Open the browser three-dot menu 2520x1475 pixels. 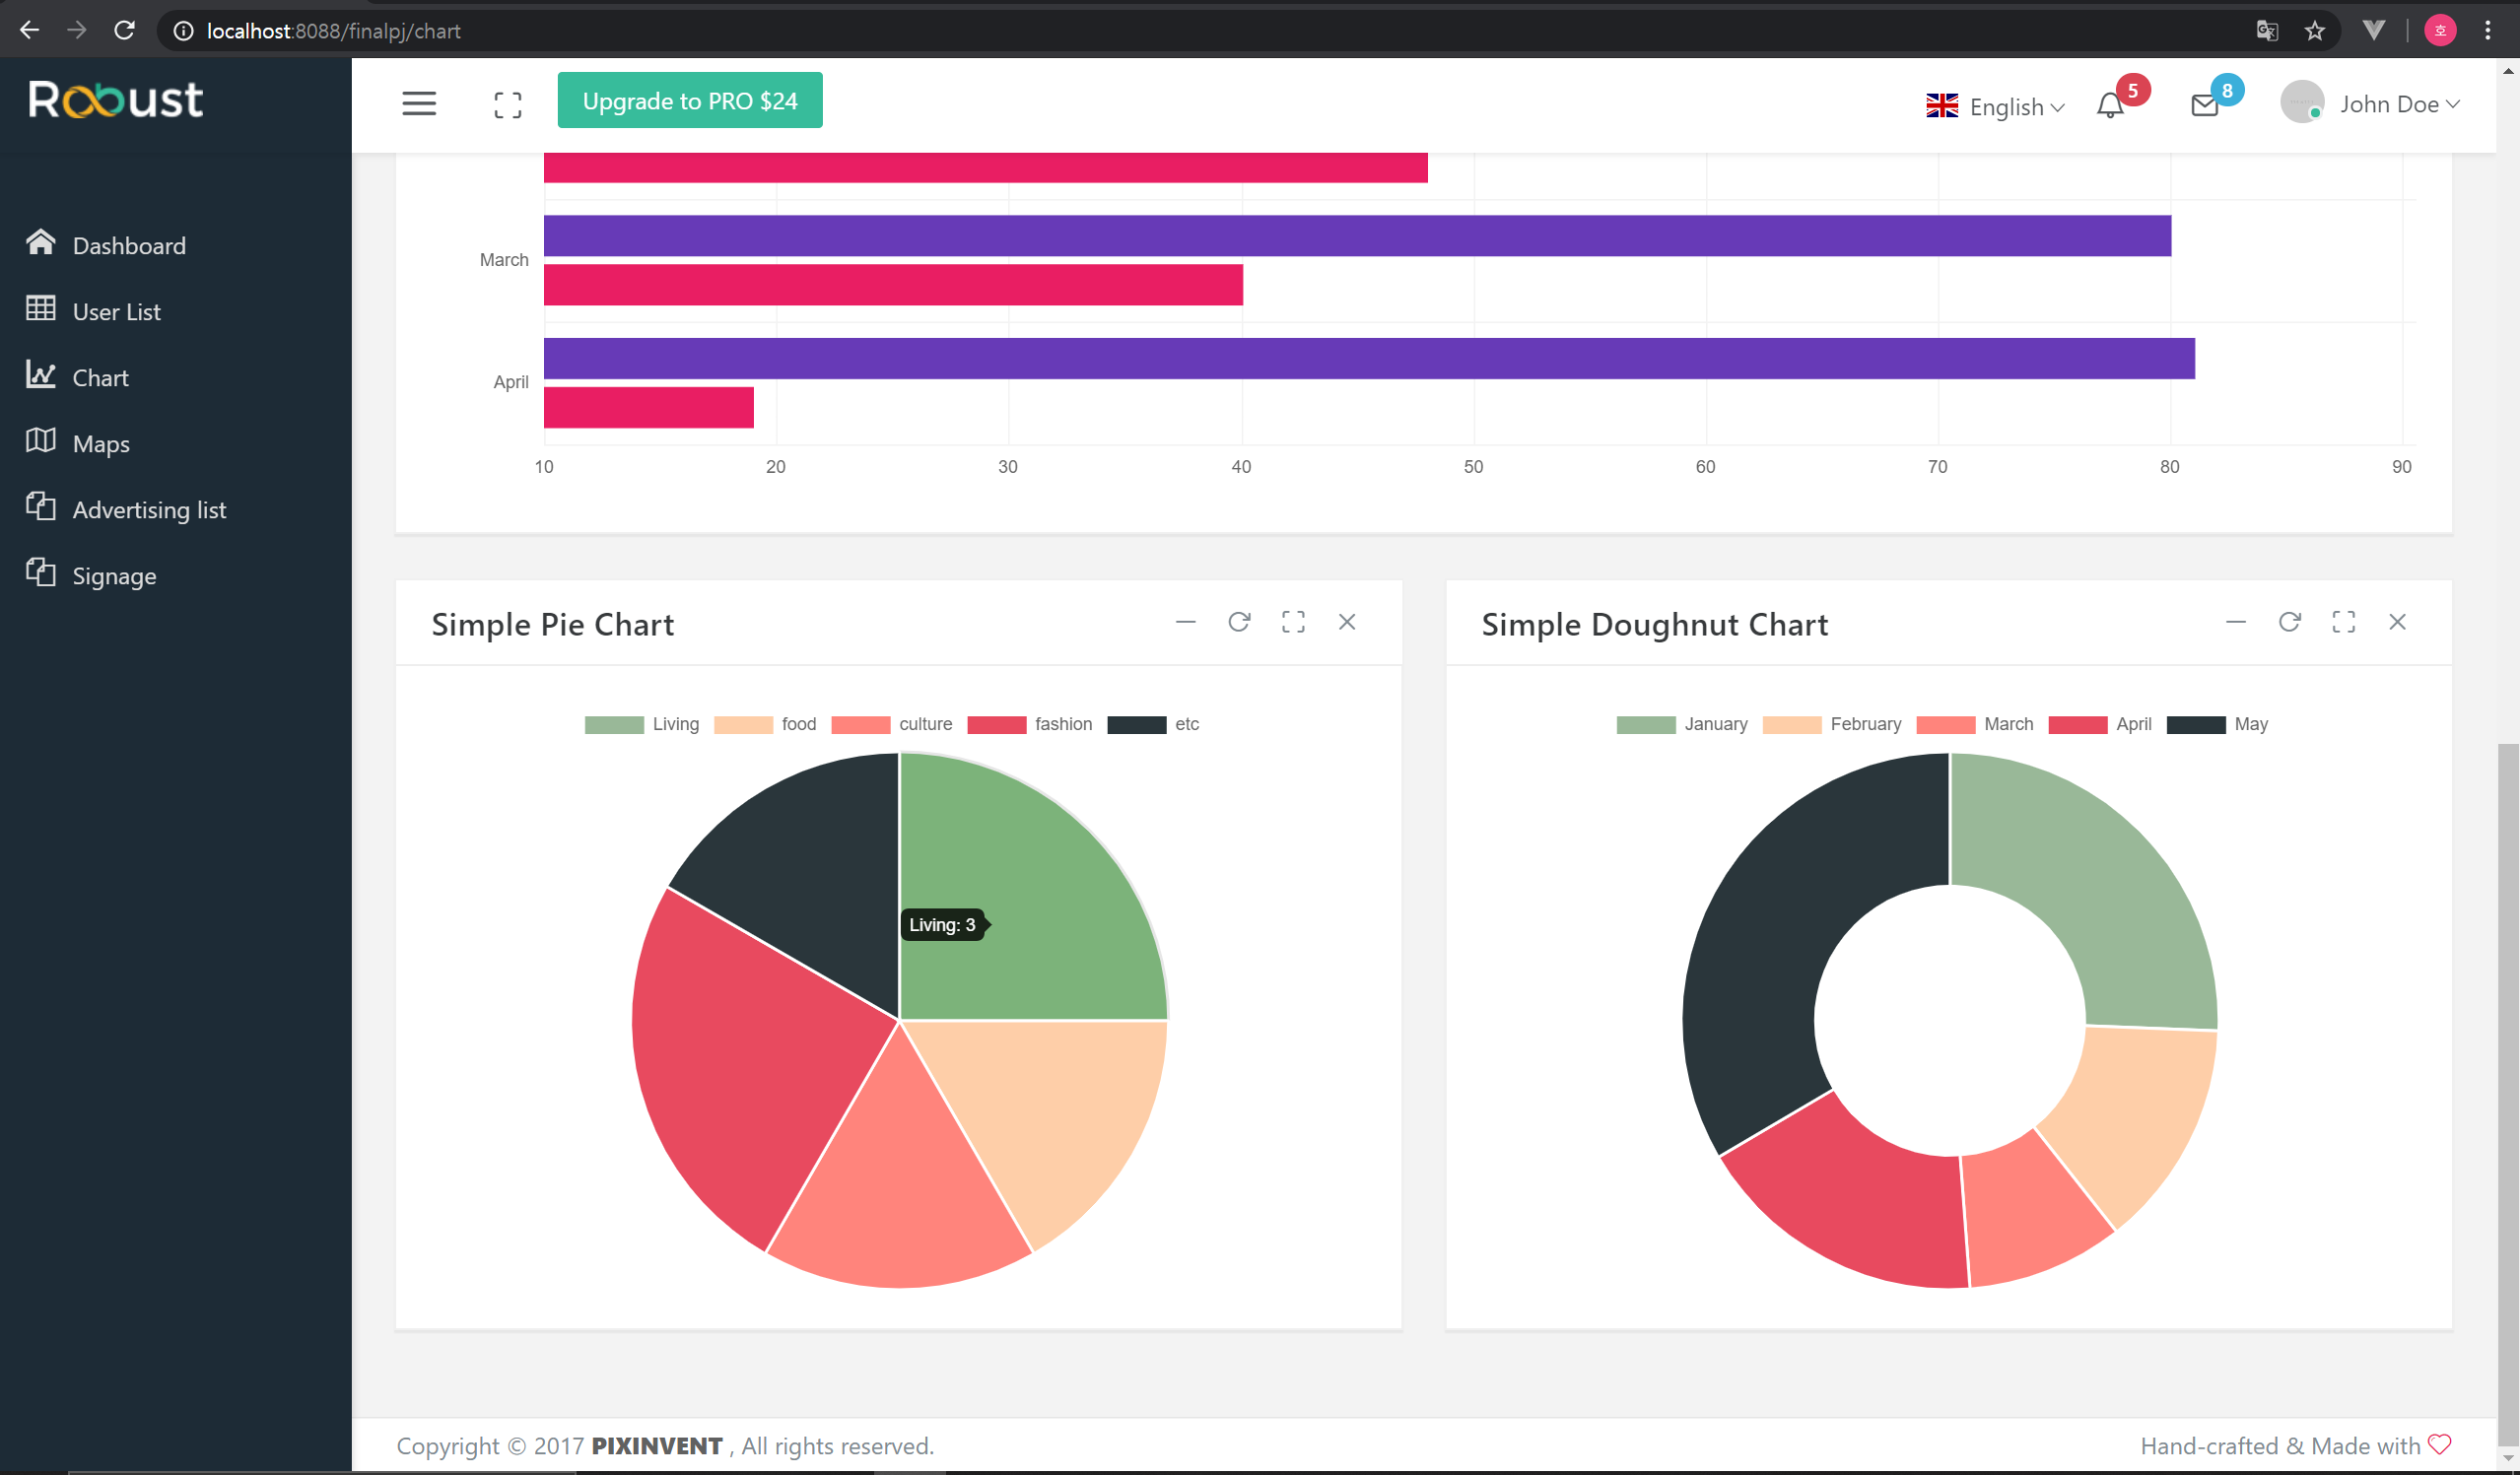[x=2488, y=31]
